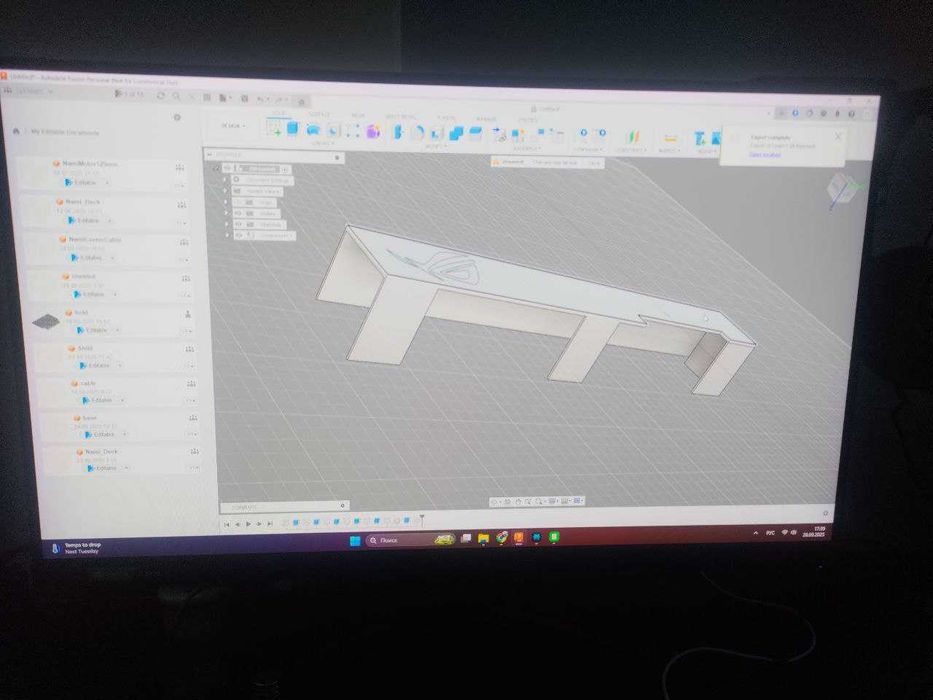
Task: Click the Construct plane icon
Action: (x=633, y=137)
